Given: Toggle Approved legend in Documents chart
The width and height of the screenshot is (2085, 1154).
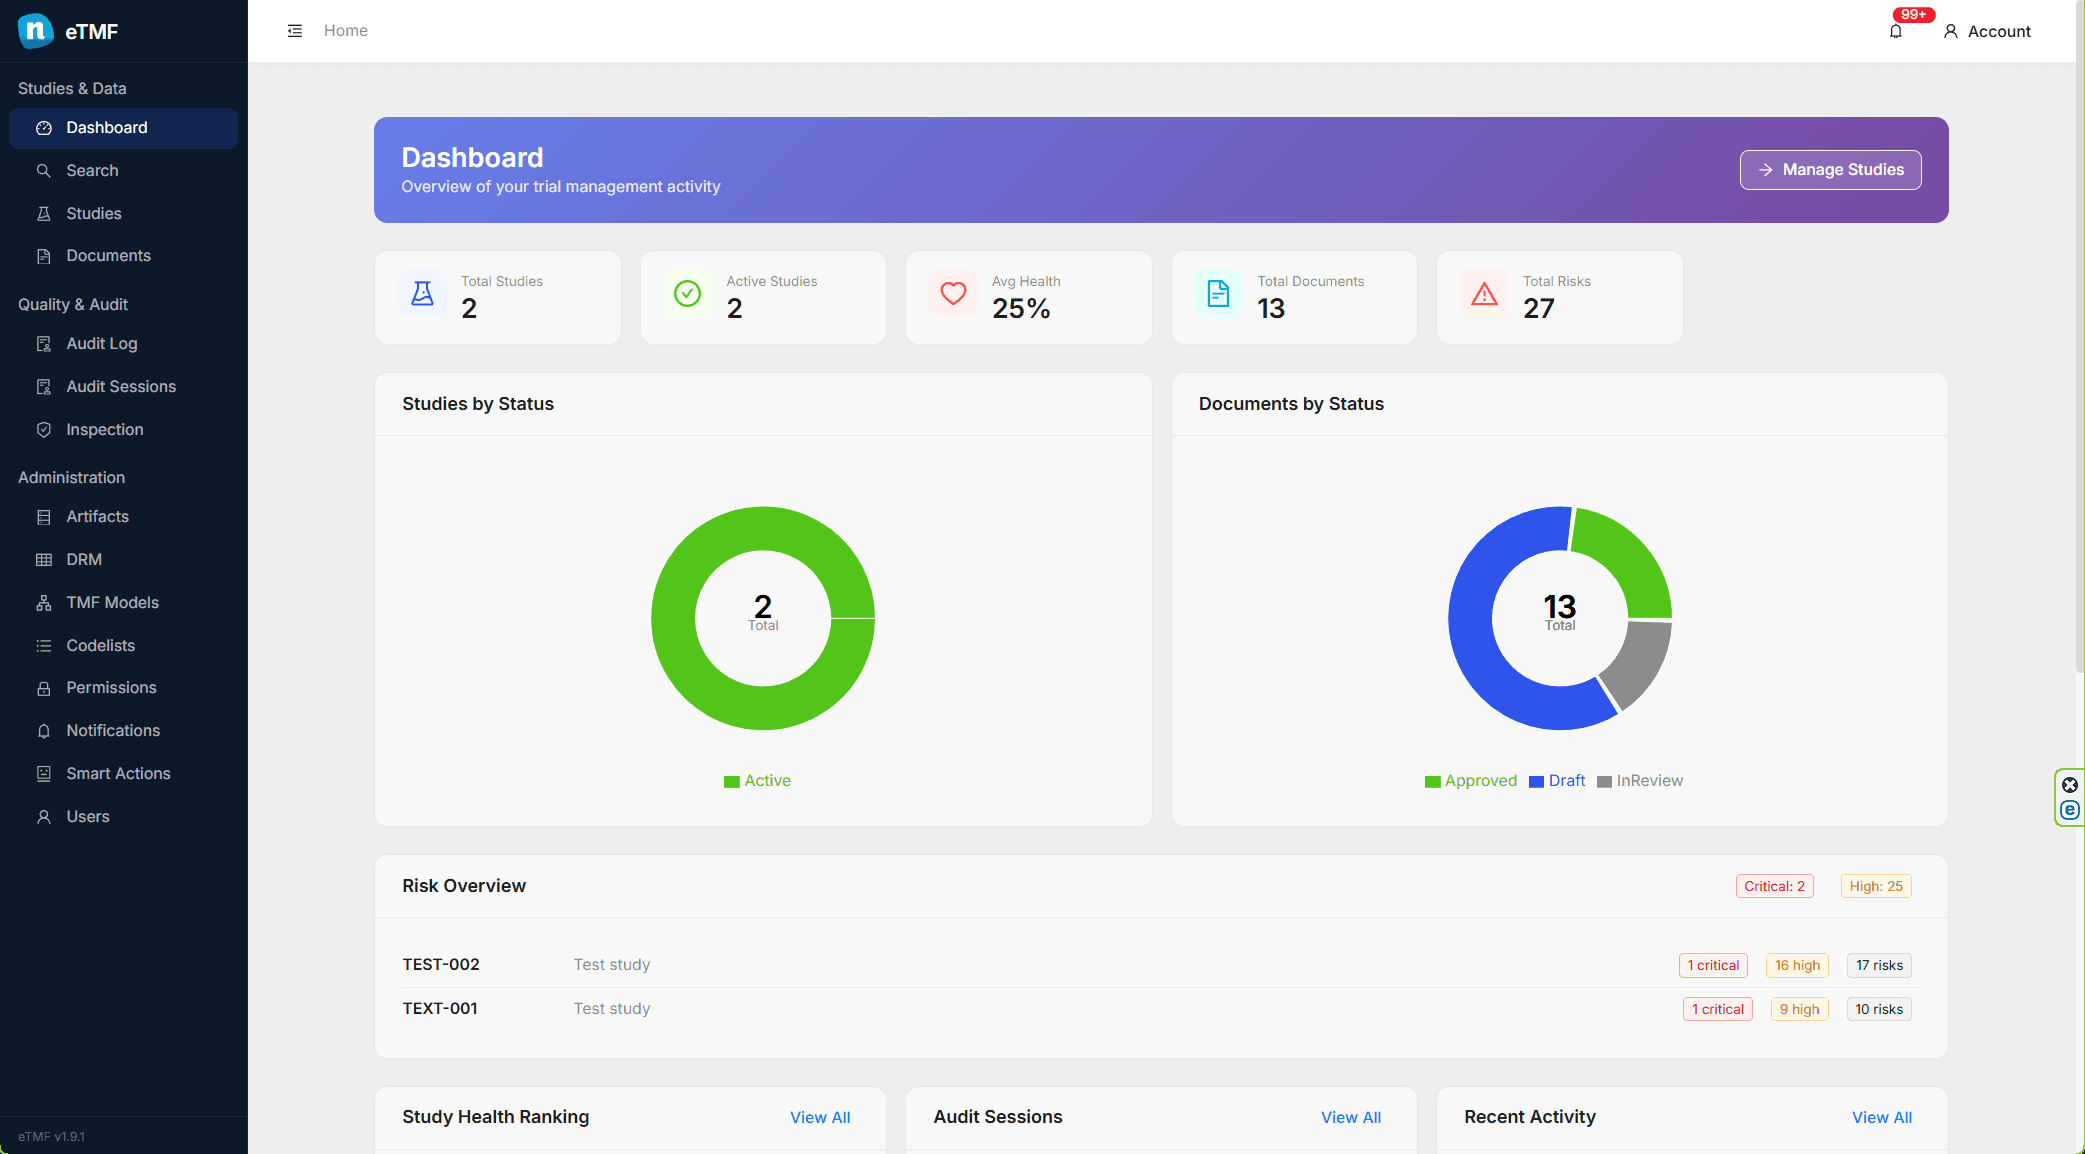Looking at the screenshot, I should click(1471, 781).
